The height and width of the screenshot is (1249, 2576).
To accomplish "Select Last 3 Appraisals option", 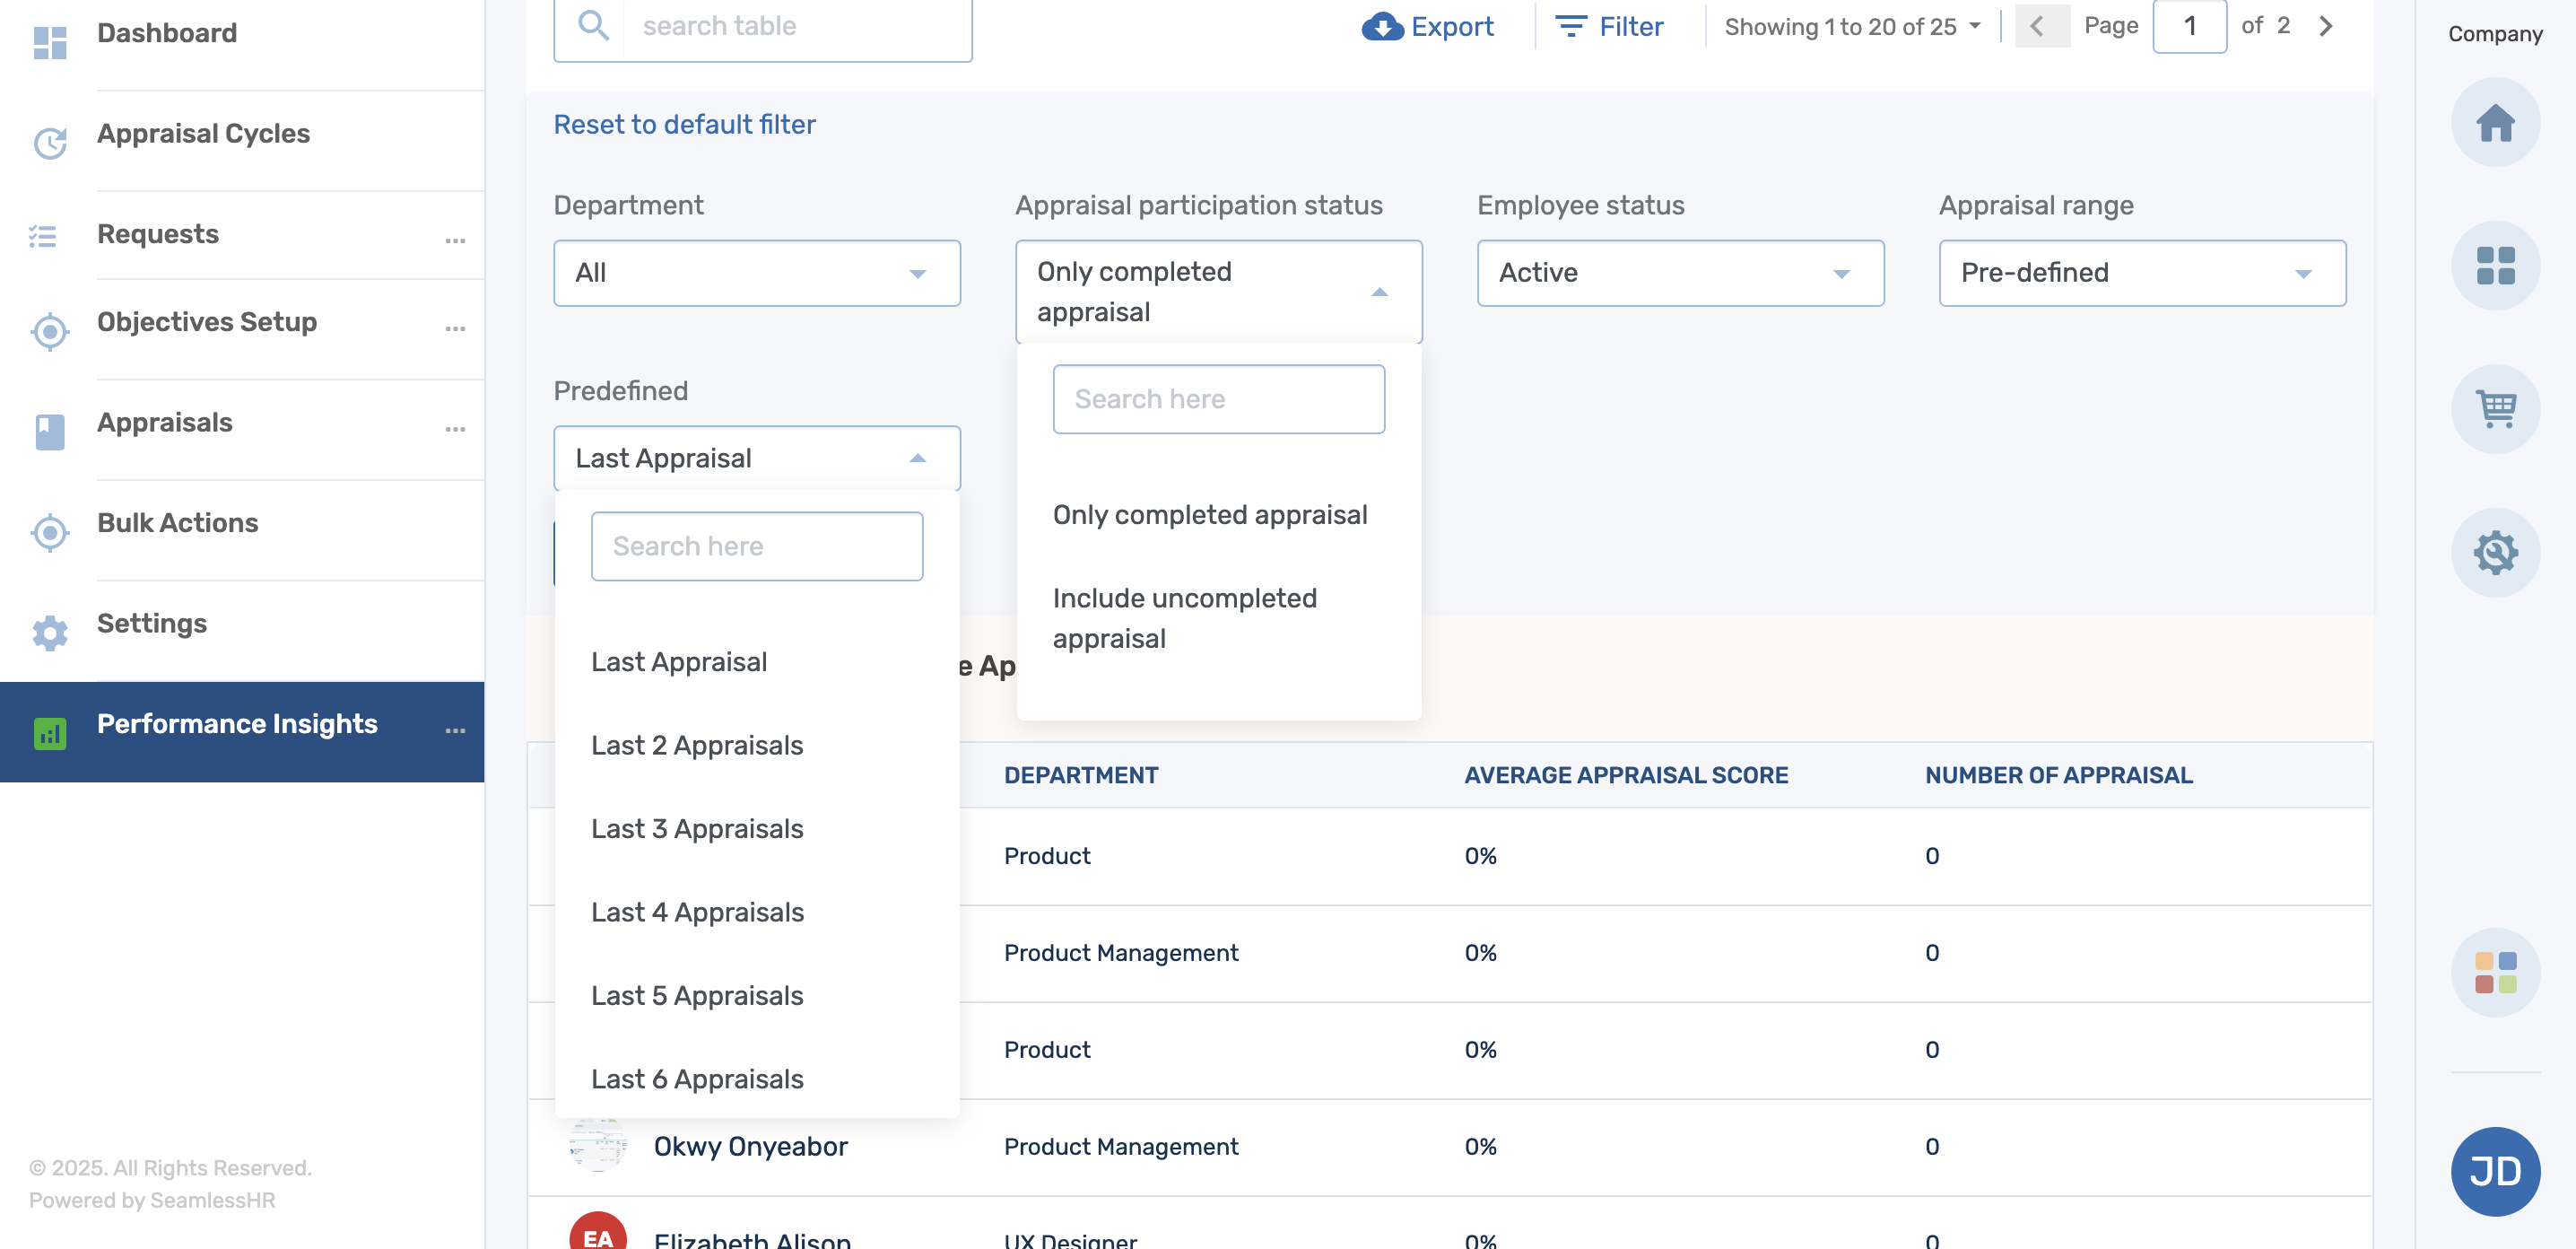I will (697, 828).
